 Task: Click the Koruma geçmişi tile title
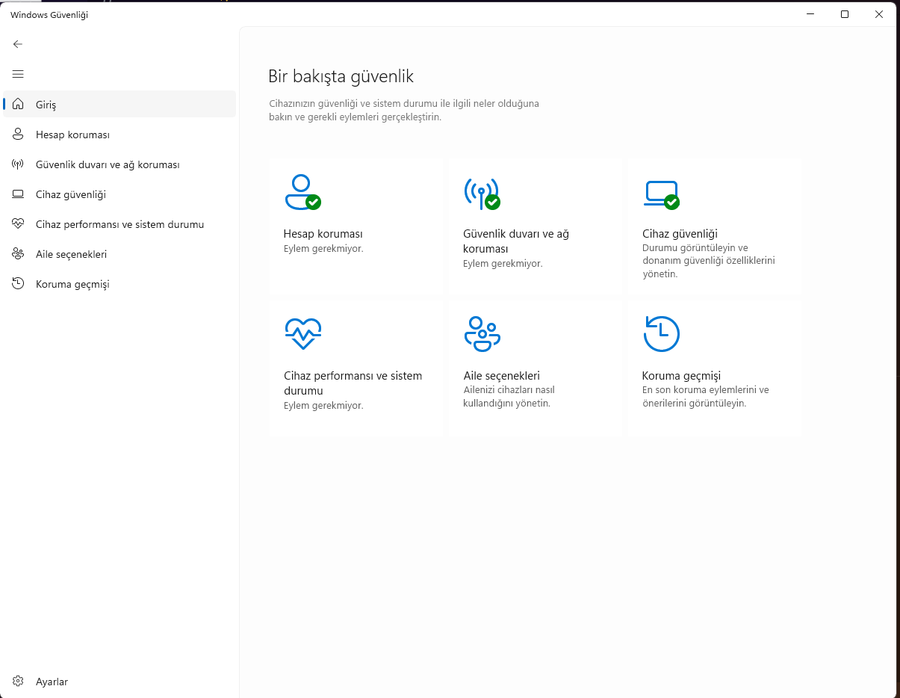tap(681, 376)
